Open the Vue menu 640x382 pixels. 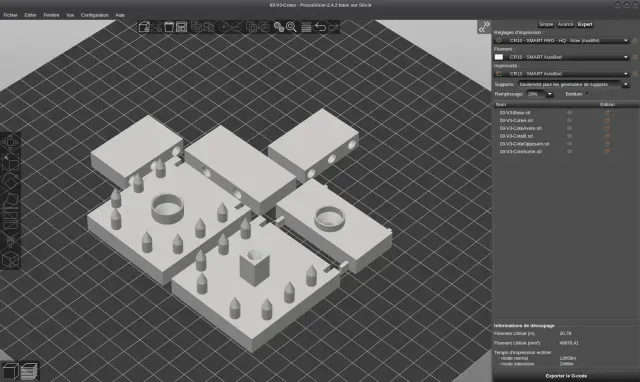pos(70,15)
